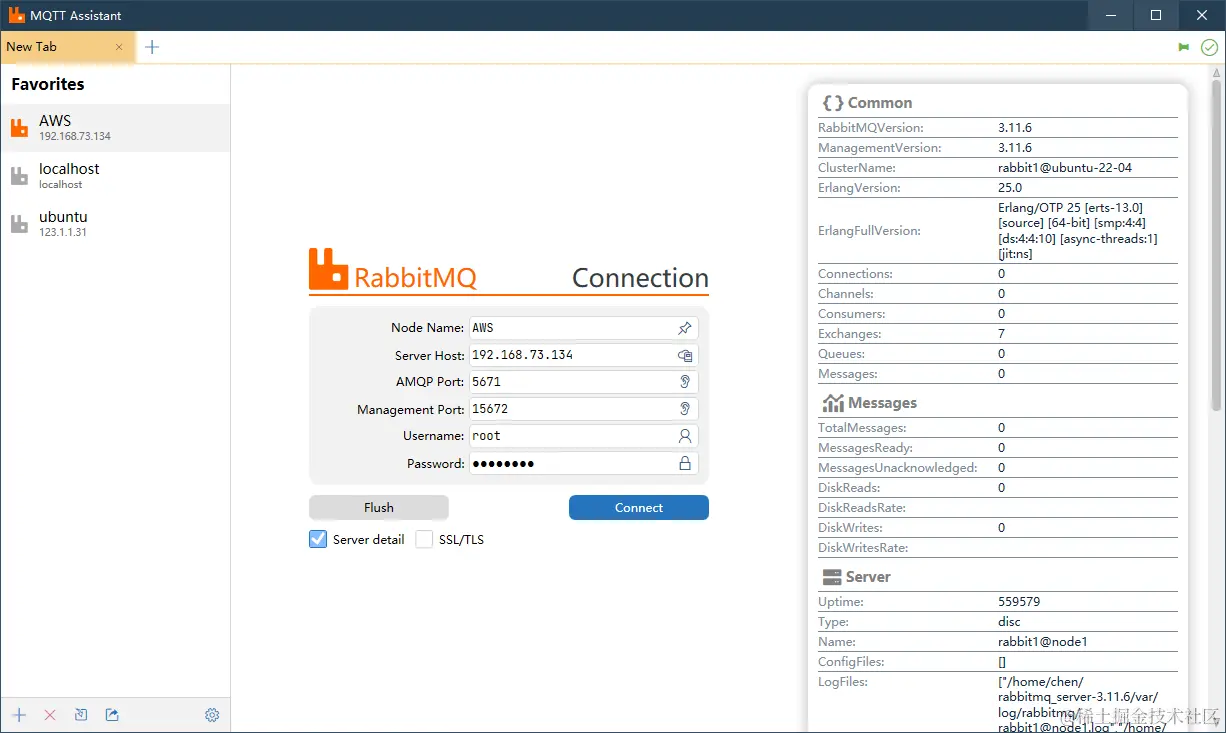Click the TotalMessages label
Screen dimensions: 1226x733
862,428
